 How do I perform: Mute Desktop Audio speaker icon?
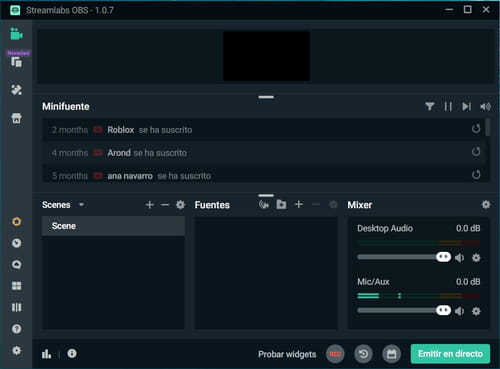(x=460, y=258)
